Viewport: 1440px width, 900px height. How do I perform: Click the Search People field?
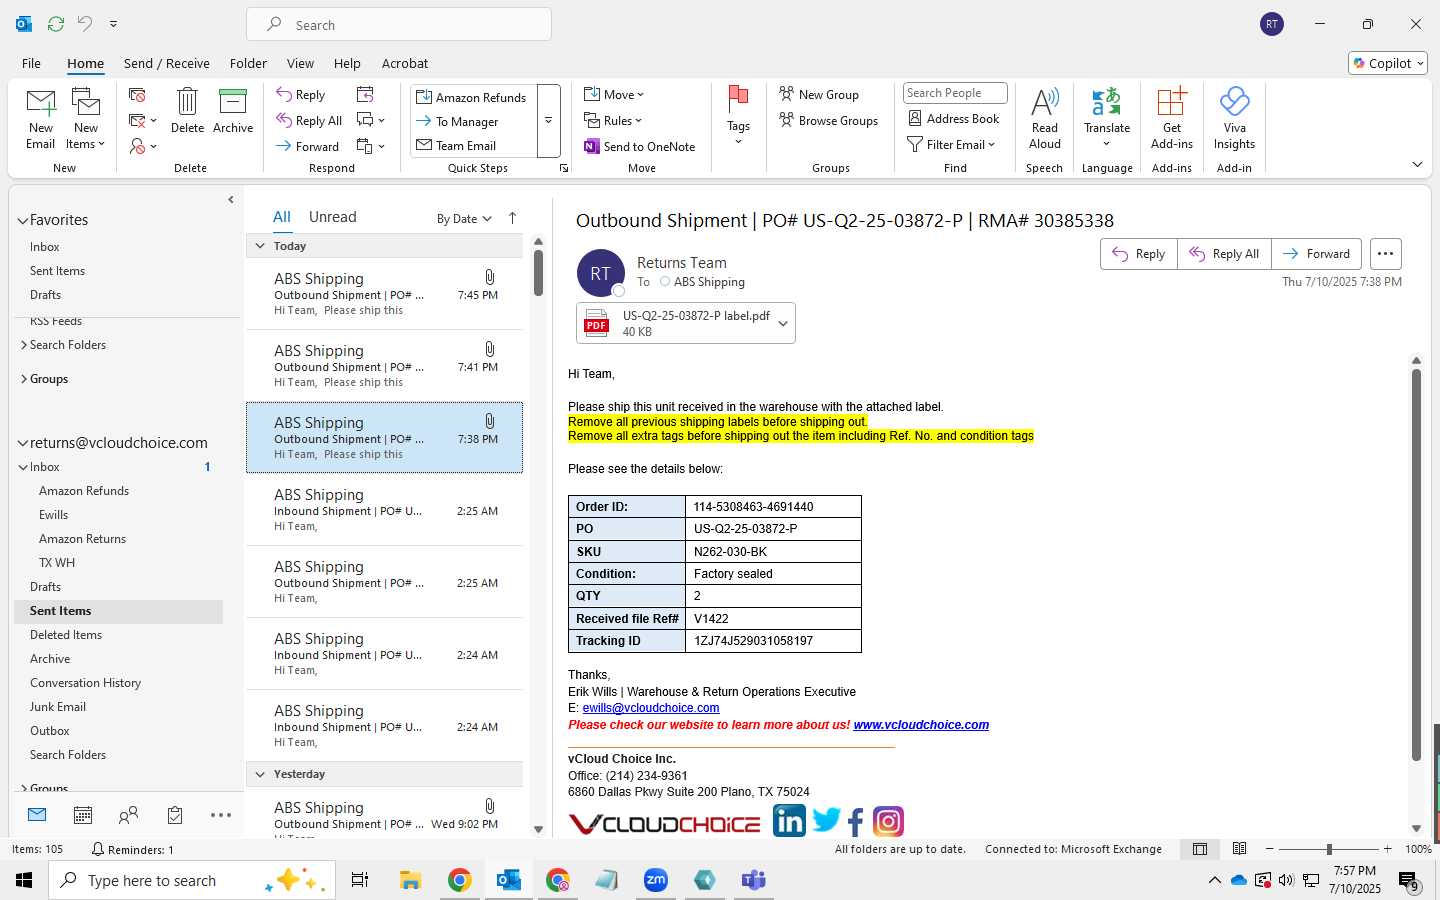click(955, 93)
